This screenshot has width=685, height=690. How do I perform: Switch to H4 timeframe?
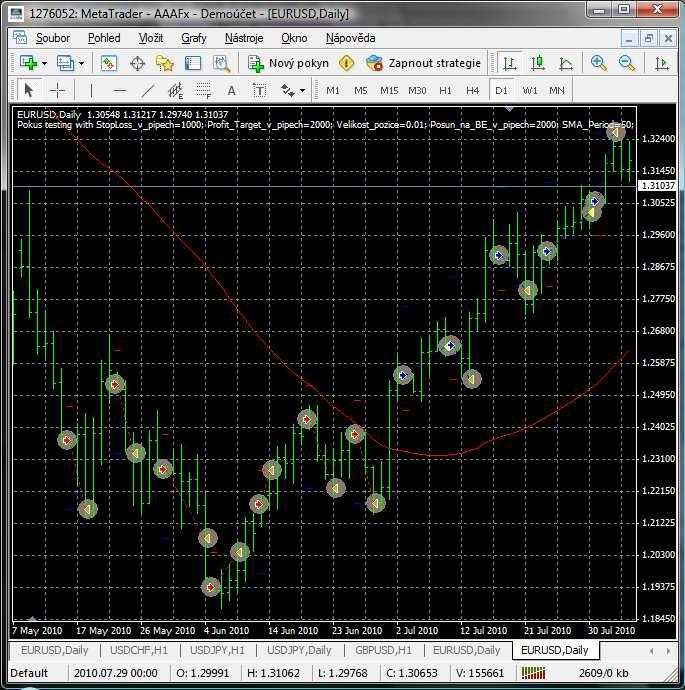(473, 90)
